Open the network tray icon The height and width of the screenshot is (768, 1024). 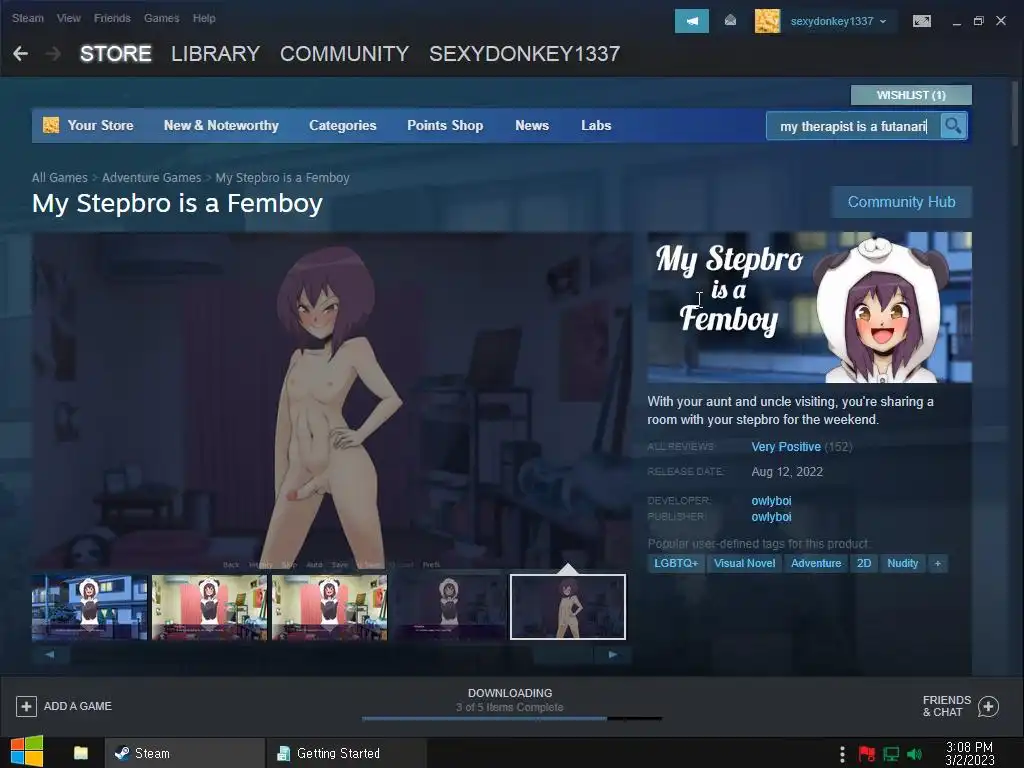click(891, 754)
